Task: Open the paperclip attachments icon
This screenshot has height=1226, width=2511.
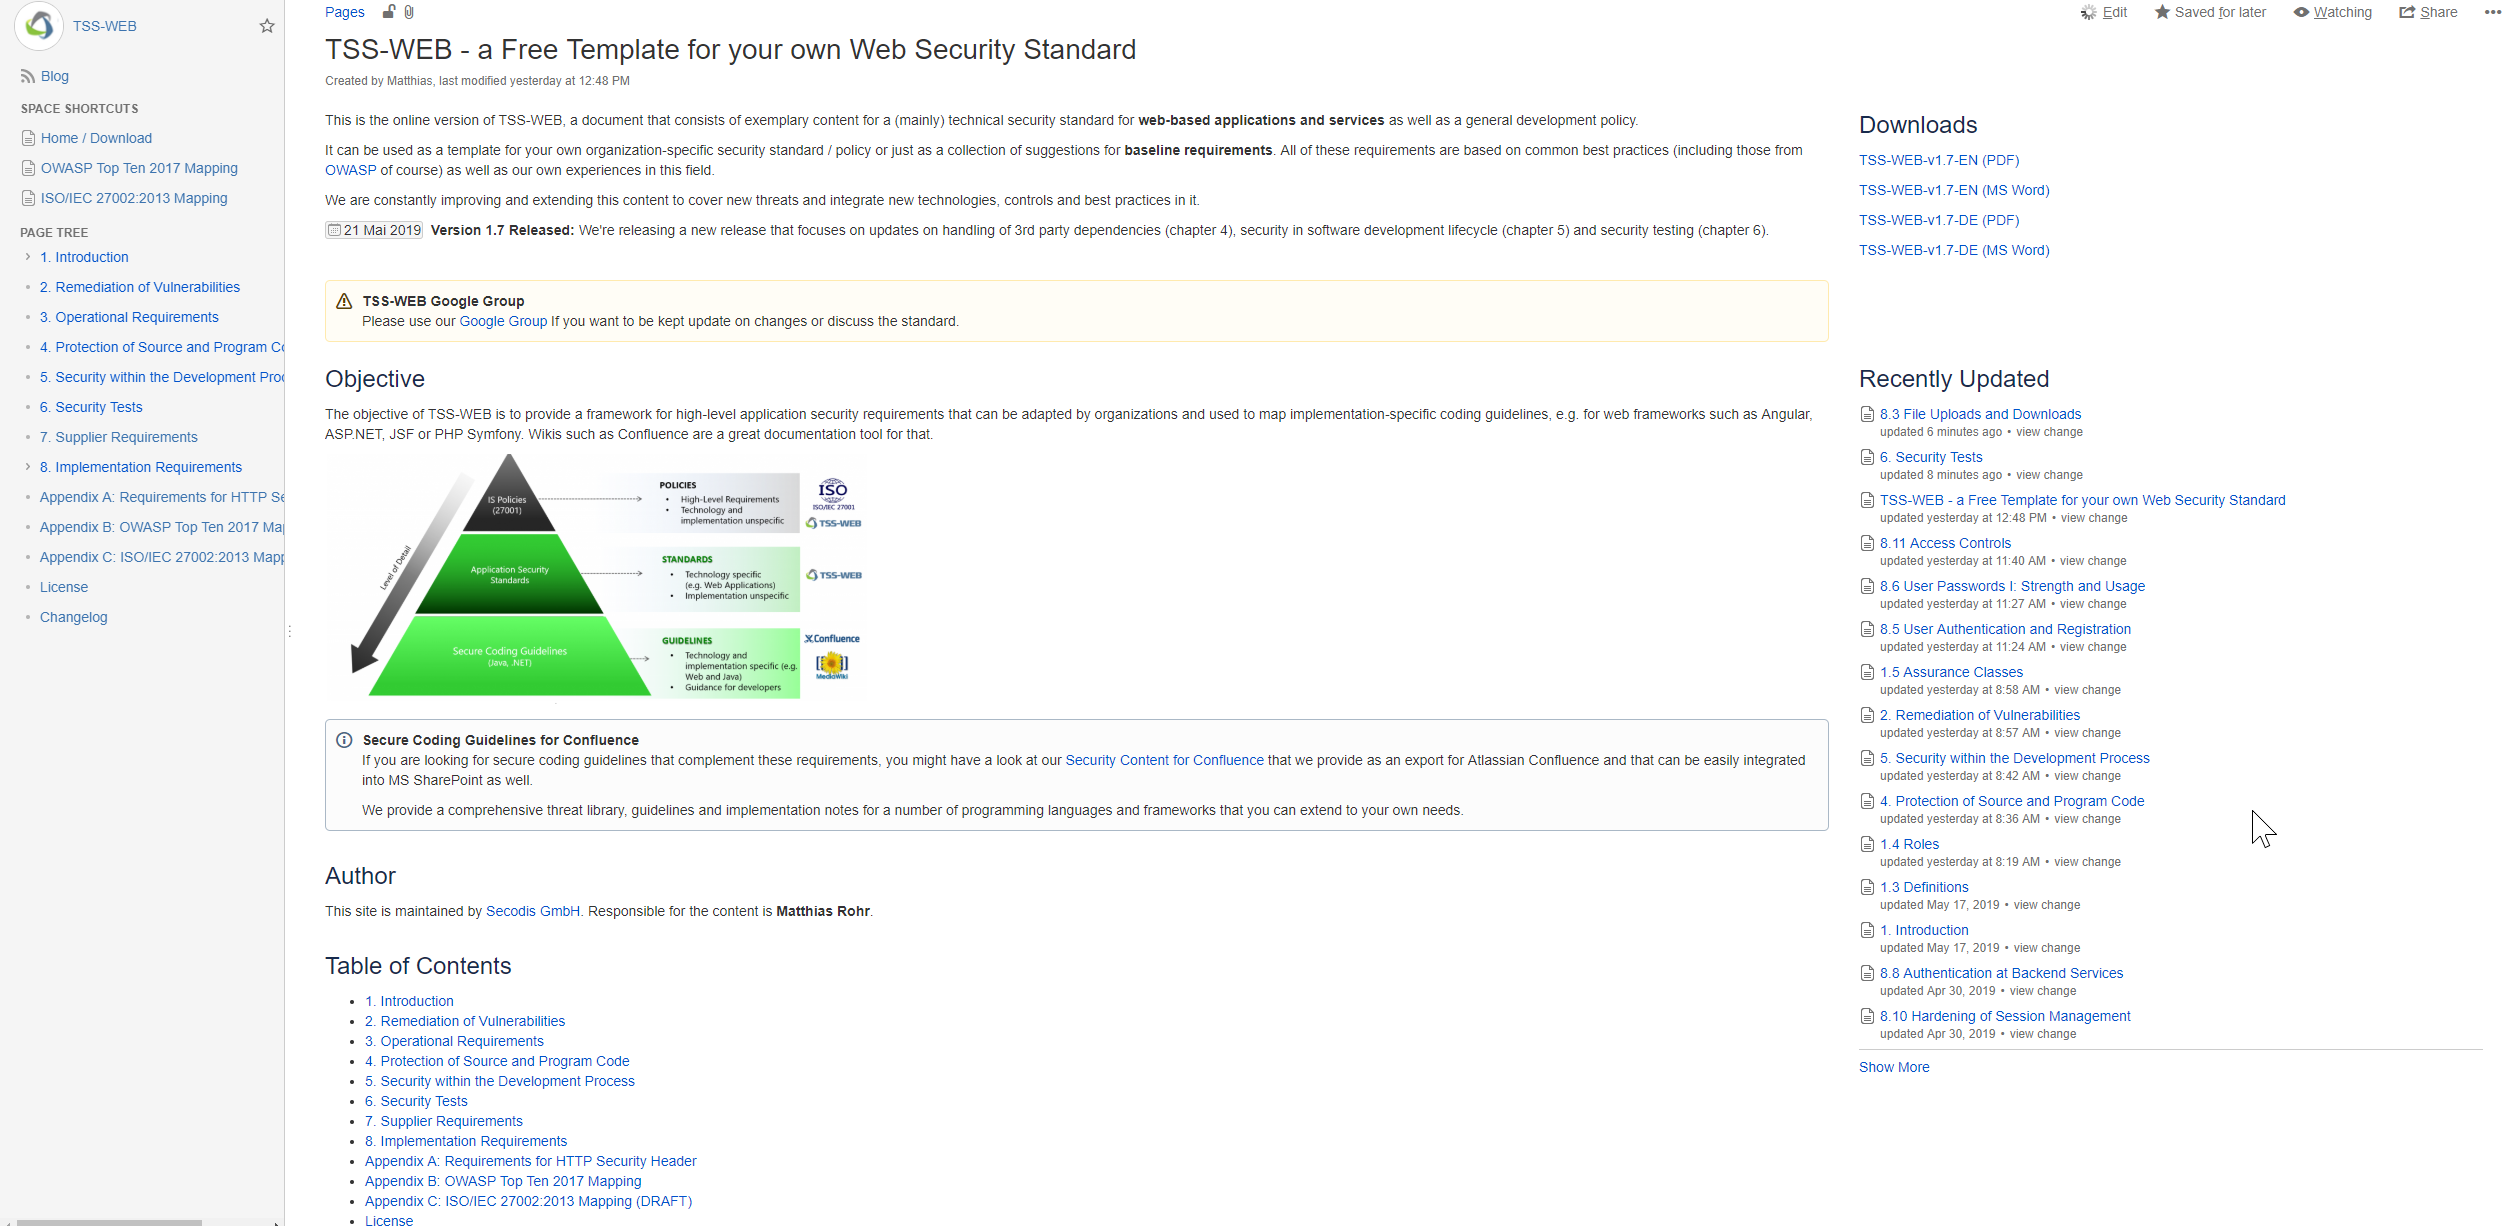Action: tap(409, 12)
